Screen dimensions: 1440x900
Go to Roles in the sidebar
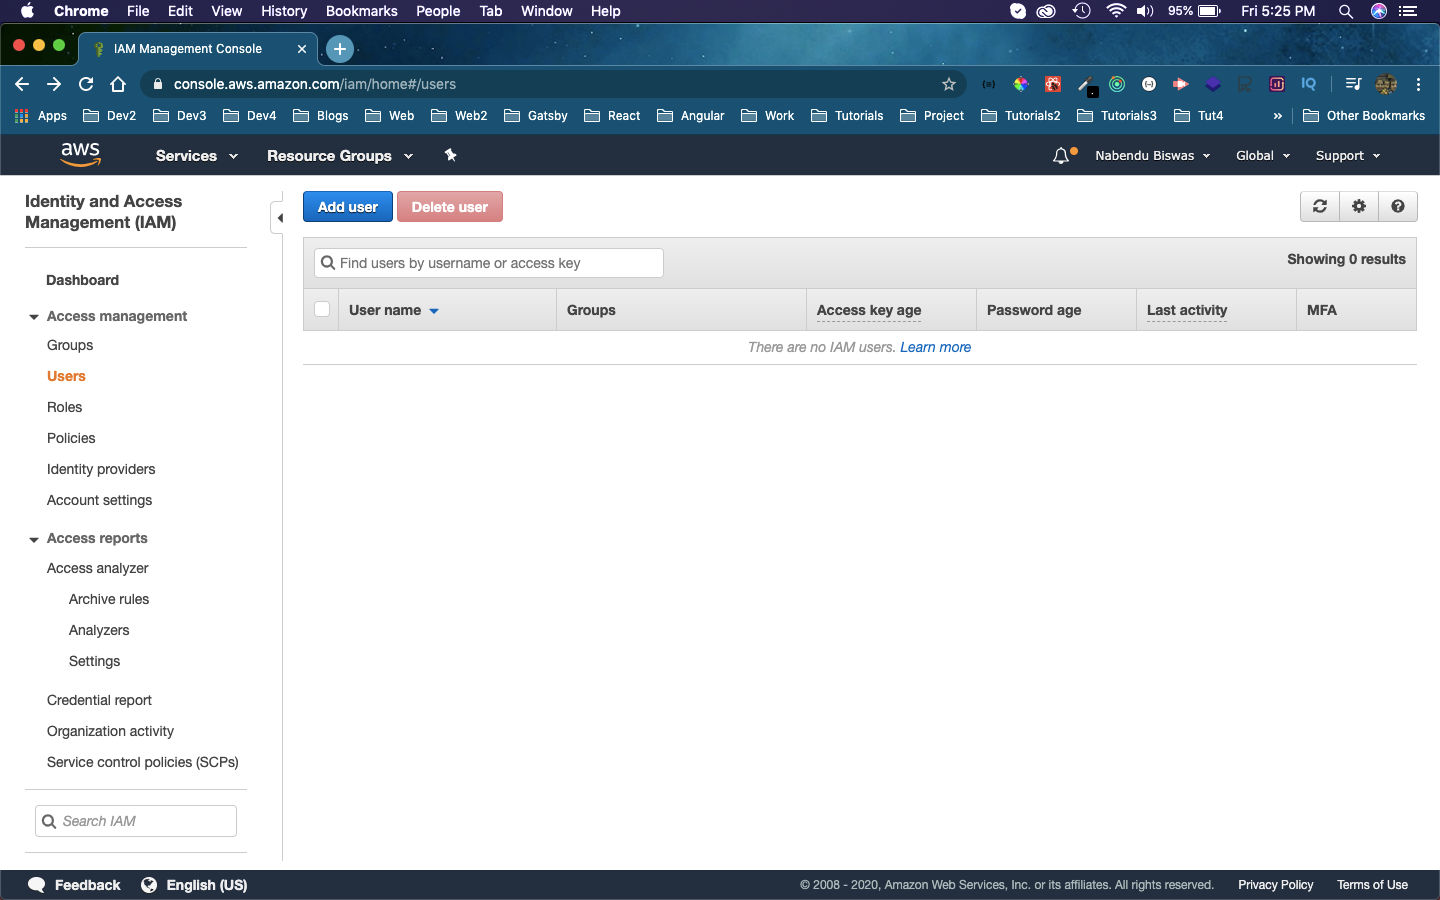click(x=64, y=407)
